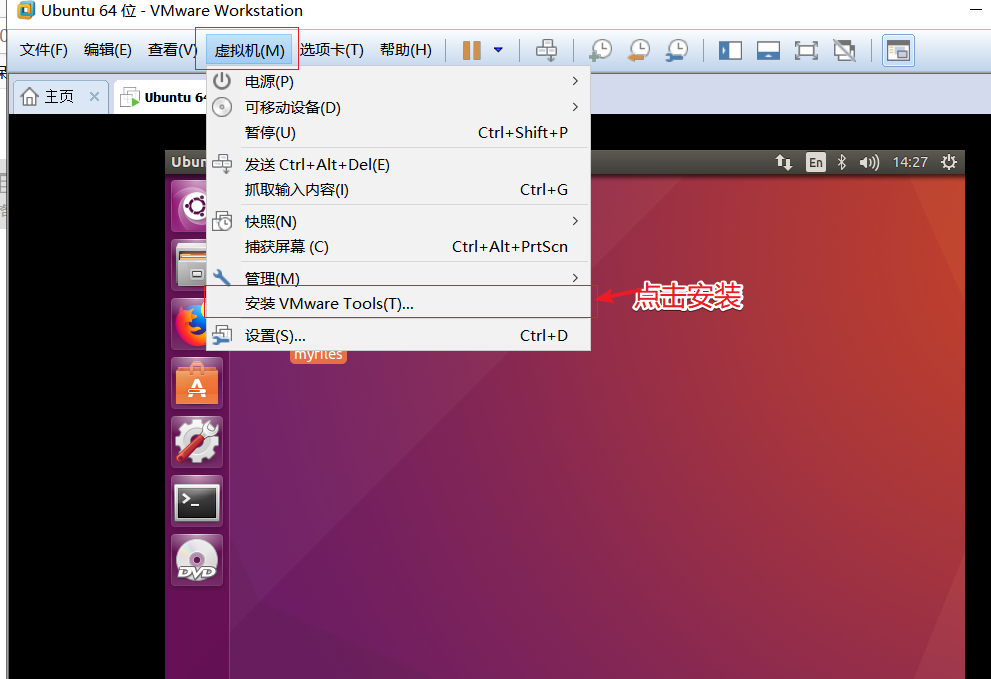The width and height of the screenshot is (991, 679).
Task: Expand the 快照(N) submenu
Action: [398, 221]
